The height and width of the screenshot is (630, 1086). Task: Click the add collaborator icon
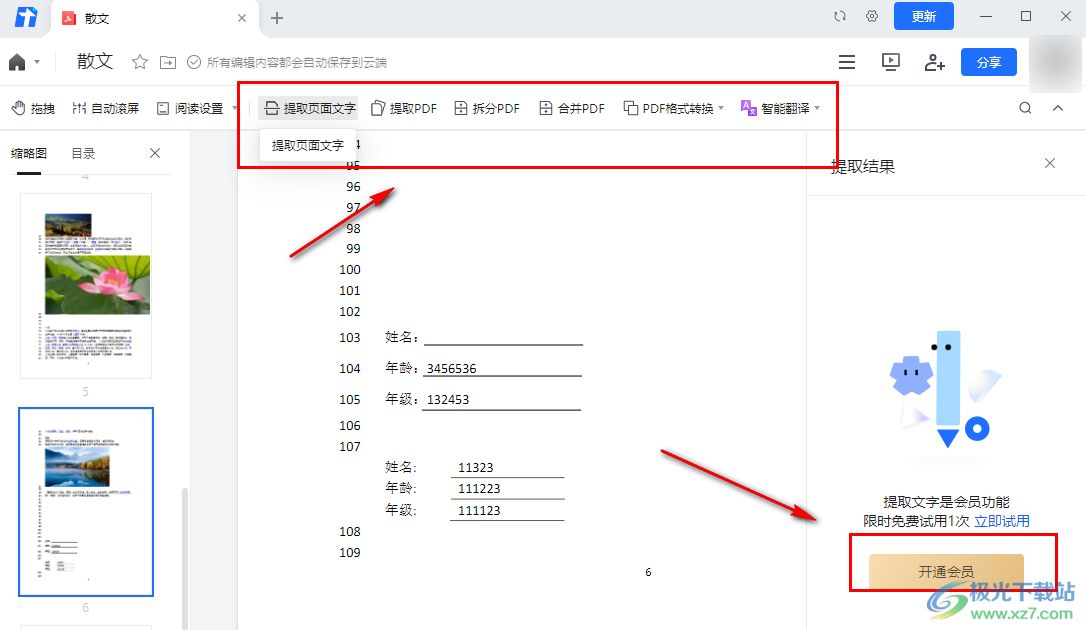click(x=934, y=62)
